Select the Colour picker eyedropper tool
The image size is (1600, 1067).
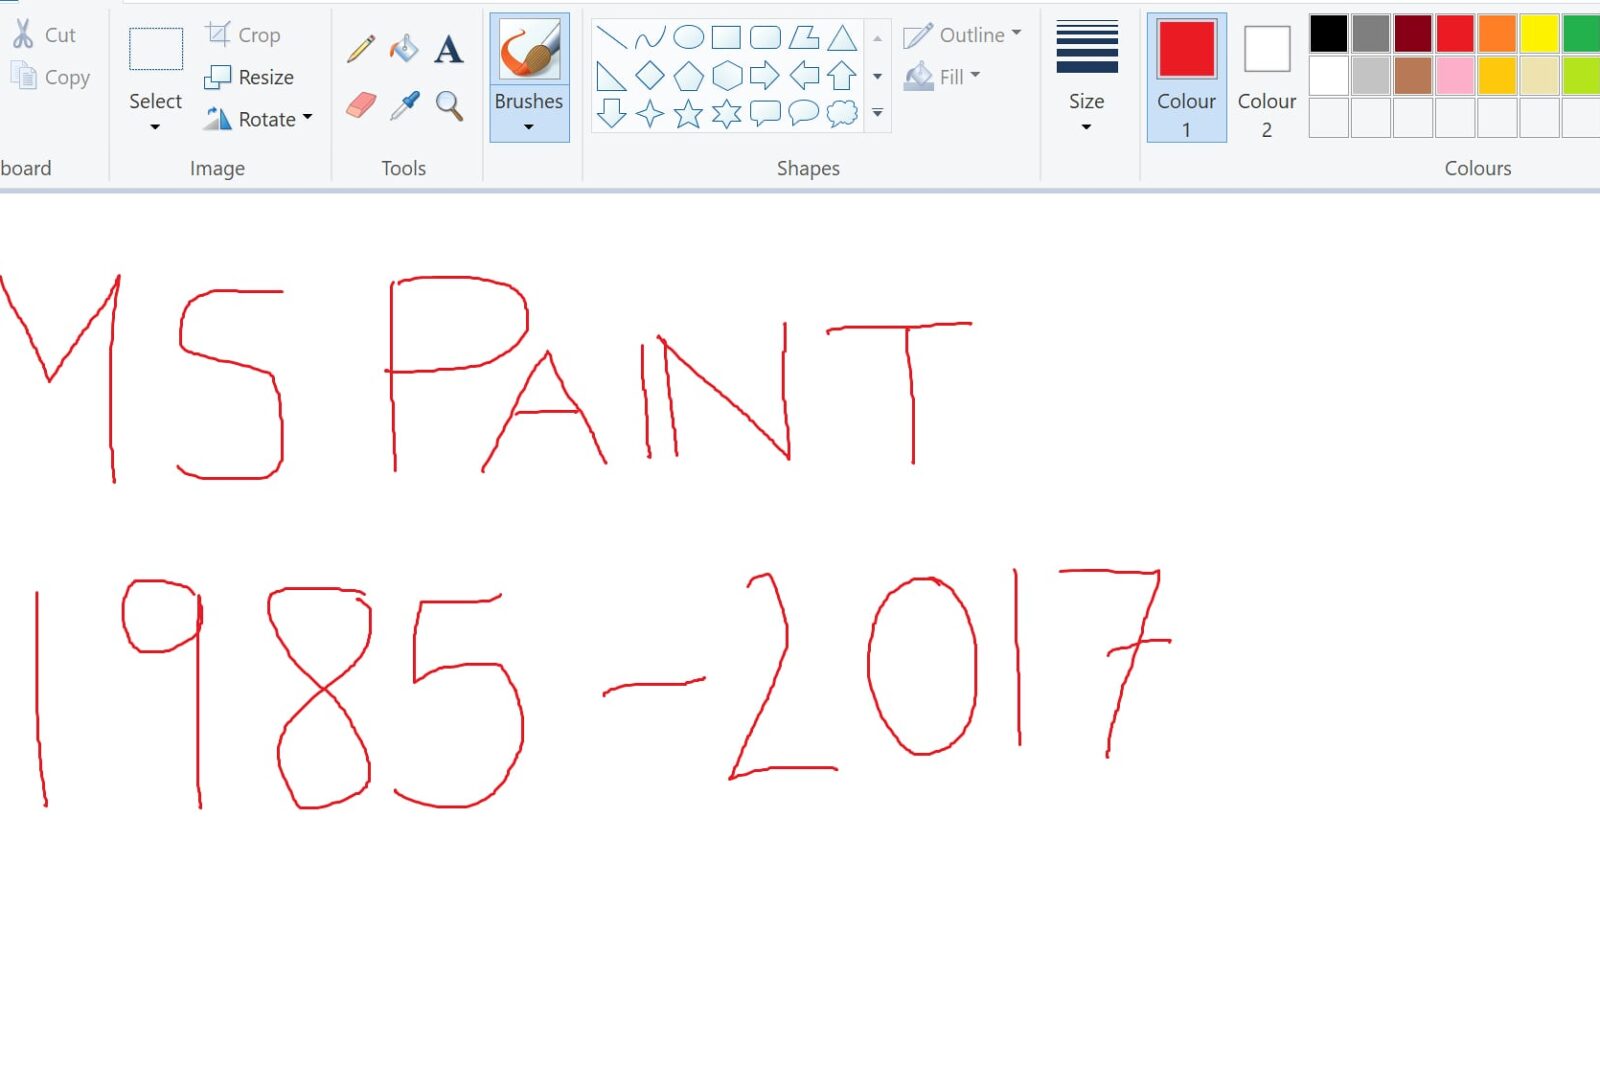pyautogui.click(x=404, y=105)
